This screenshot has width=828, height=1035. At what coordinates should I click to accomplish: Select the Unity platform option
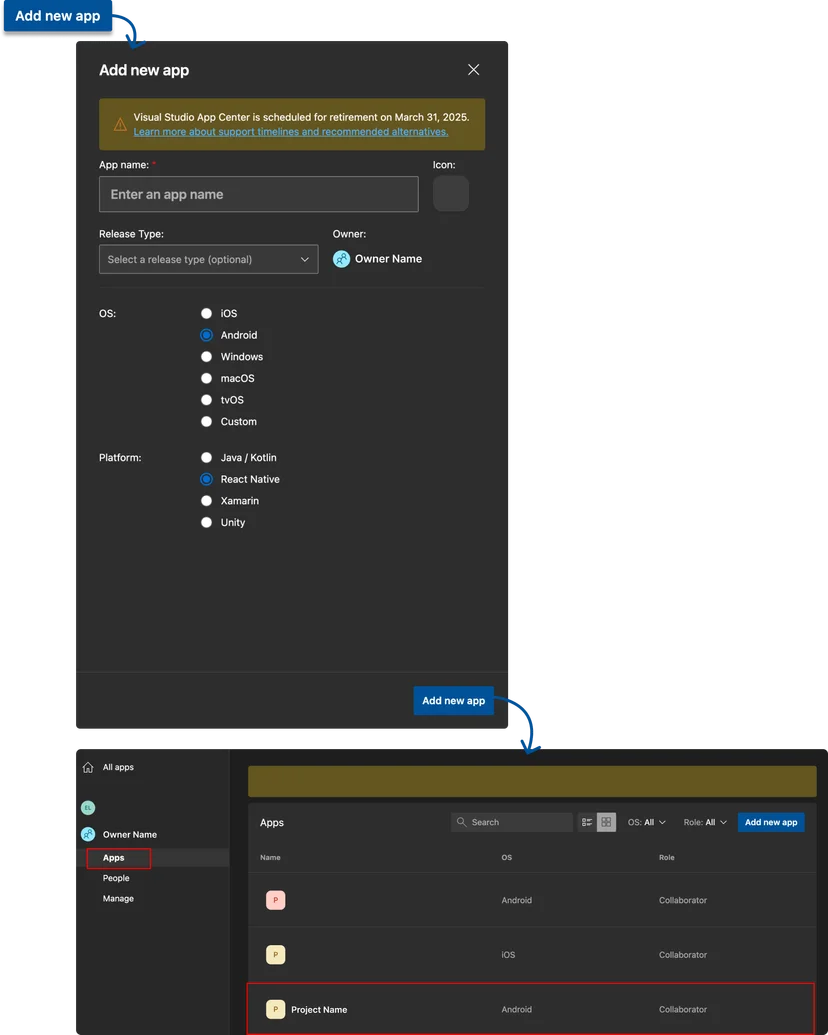tap(207, 522)
